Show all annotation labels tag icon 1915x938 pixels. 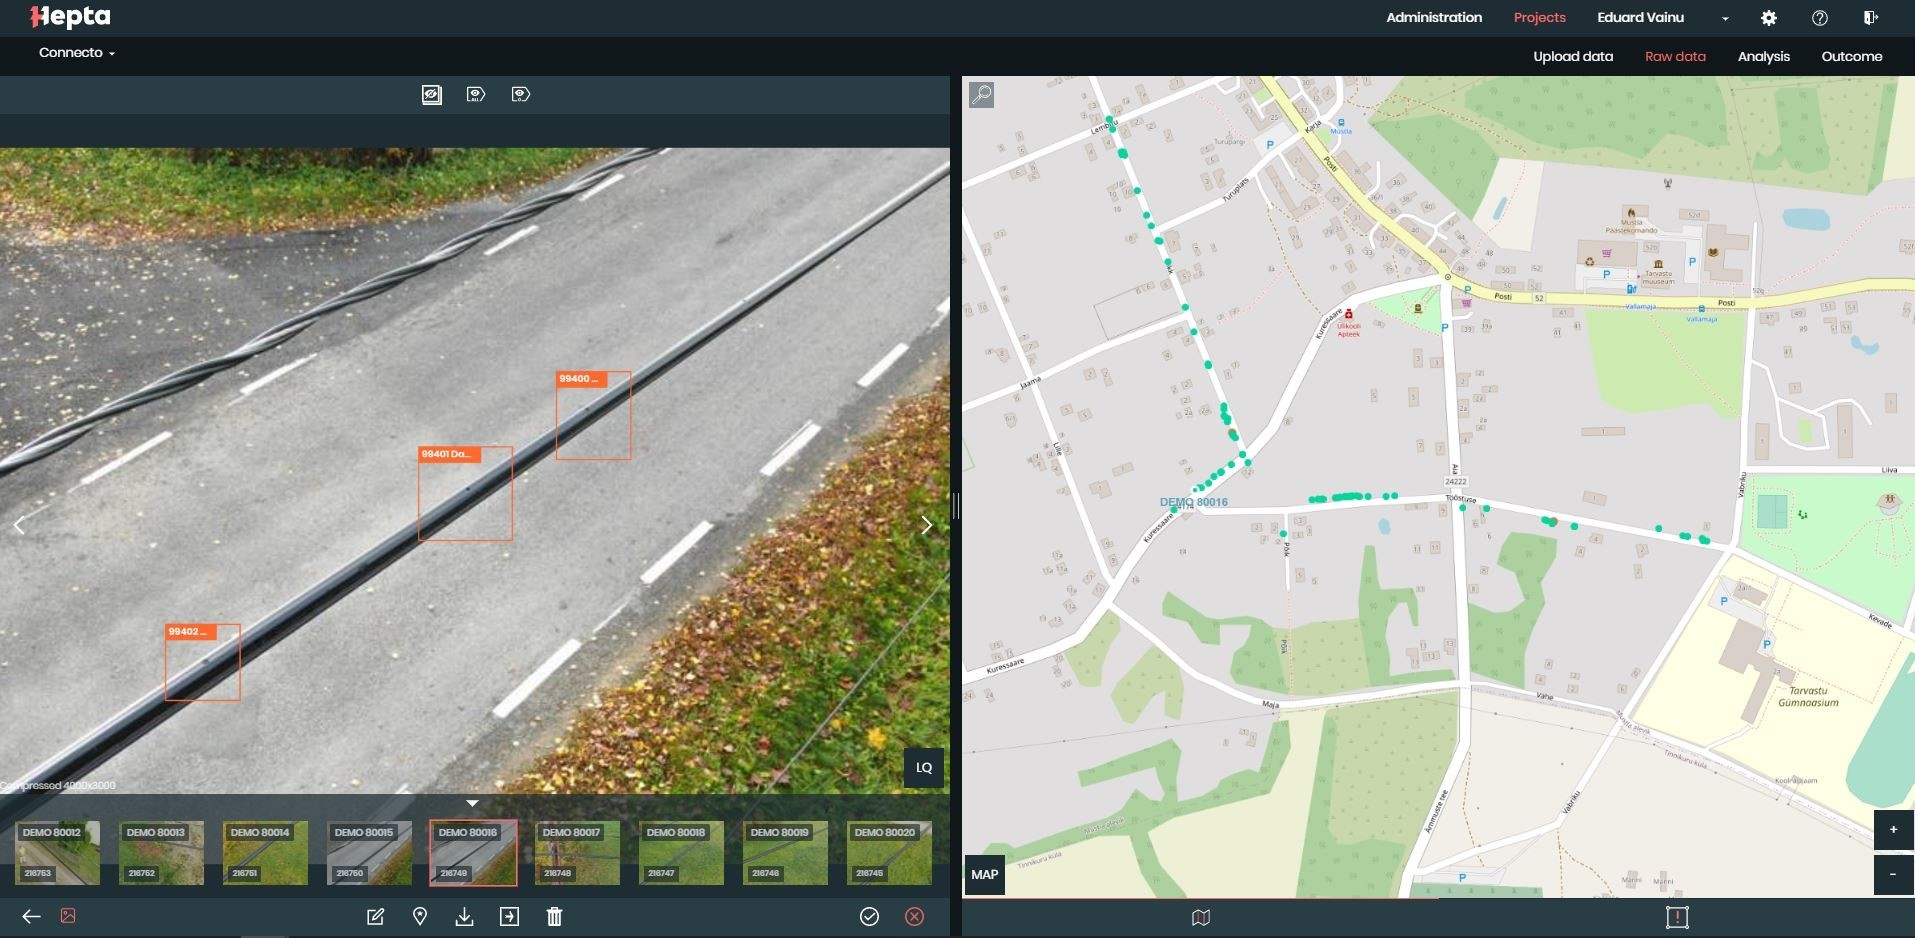[x=476, y=94]
